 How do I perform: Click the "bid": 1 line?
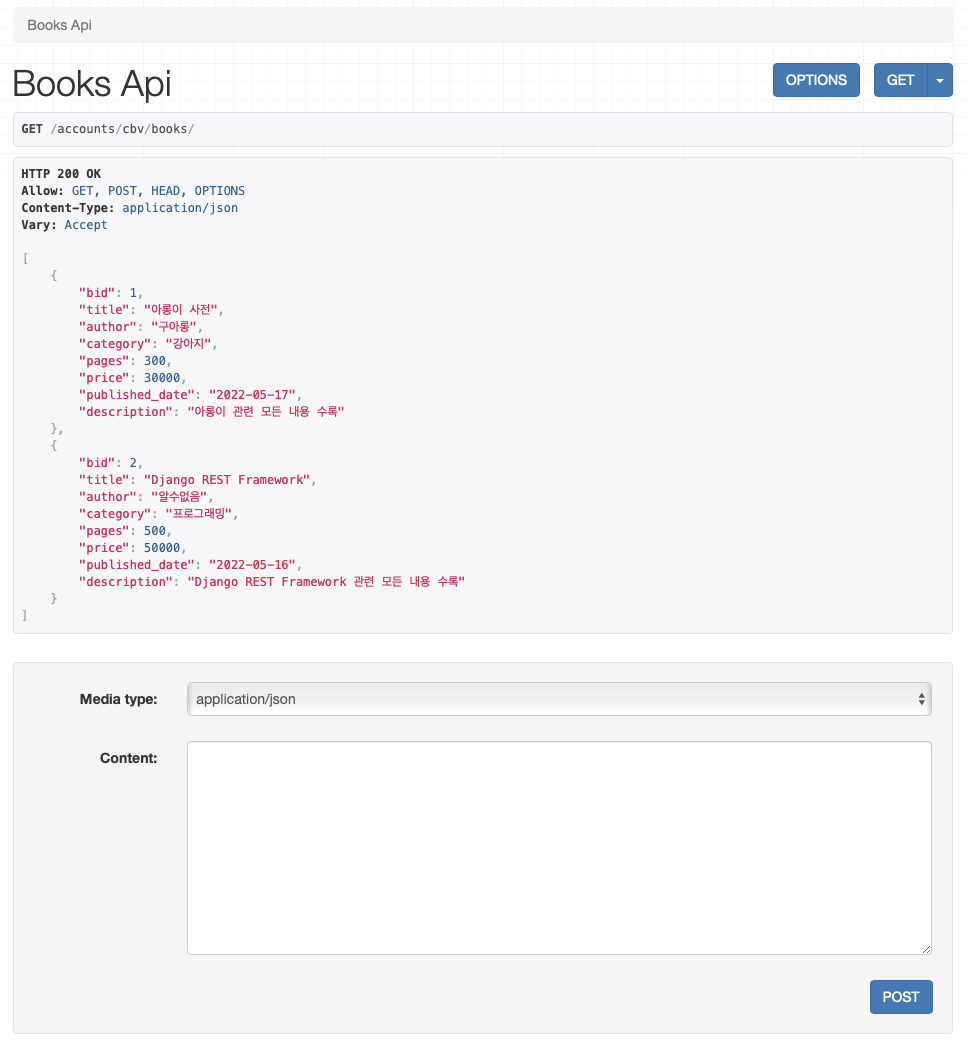[x=111, y=293]
